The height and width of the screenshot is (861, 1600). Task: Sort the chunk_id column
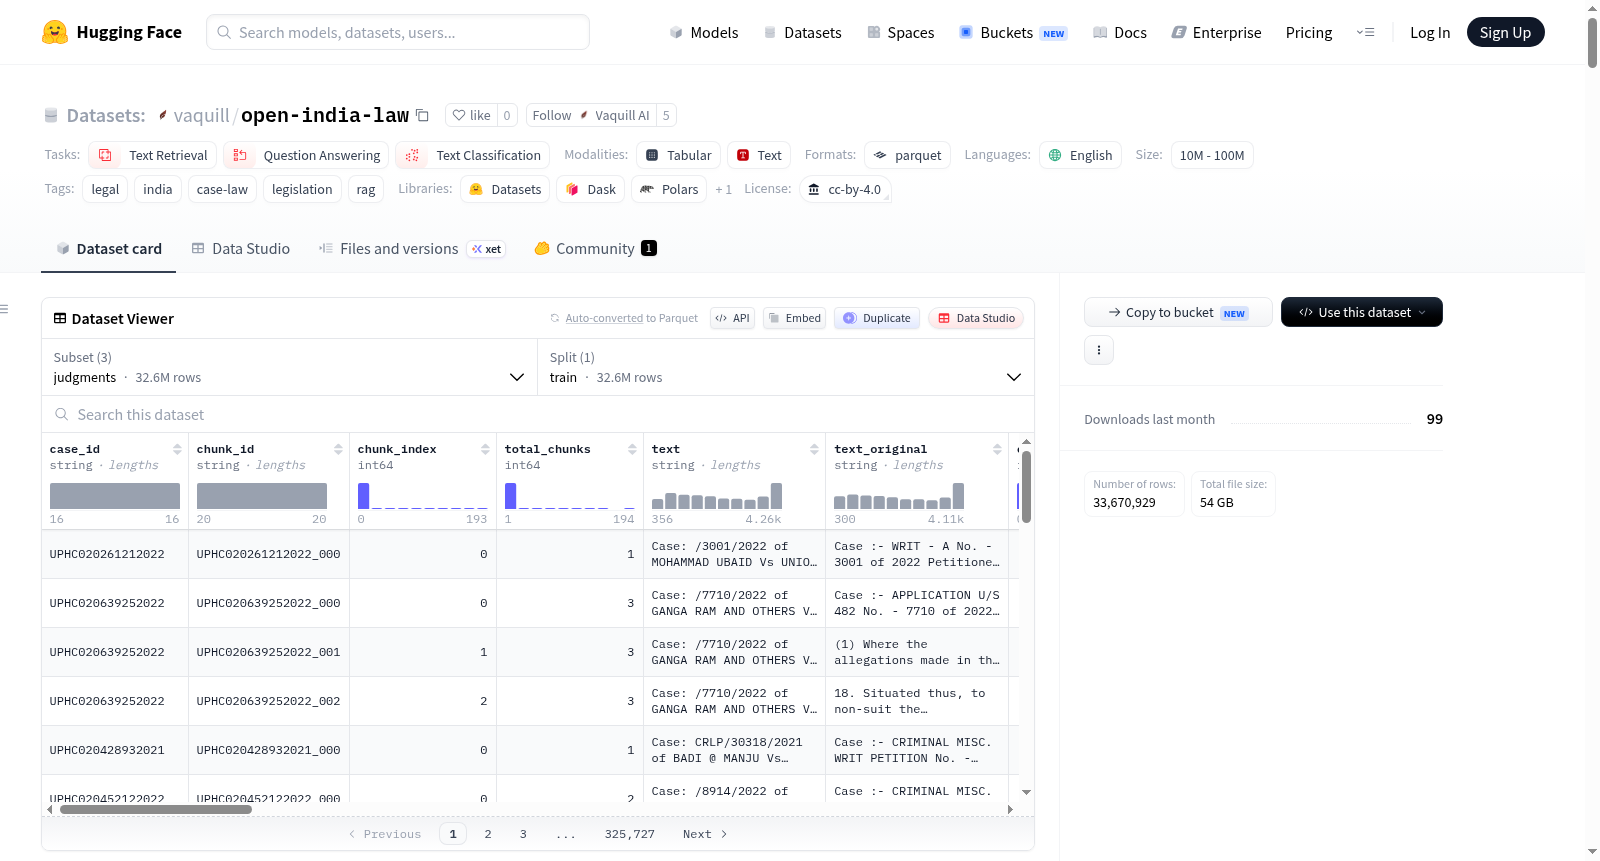[338, 449]
